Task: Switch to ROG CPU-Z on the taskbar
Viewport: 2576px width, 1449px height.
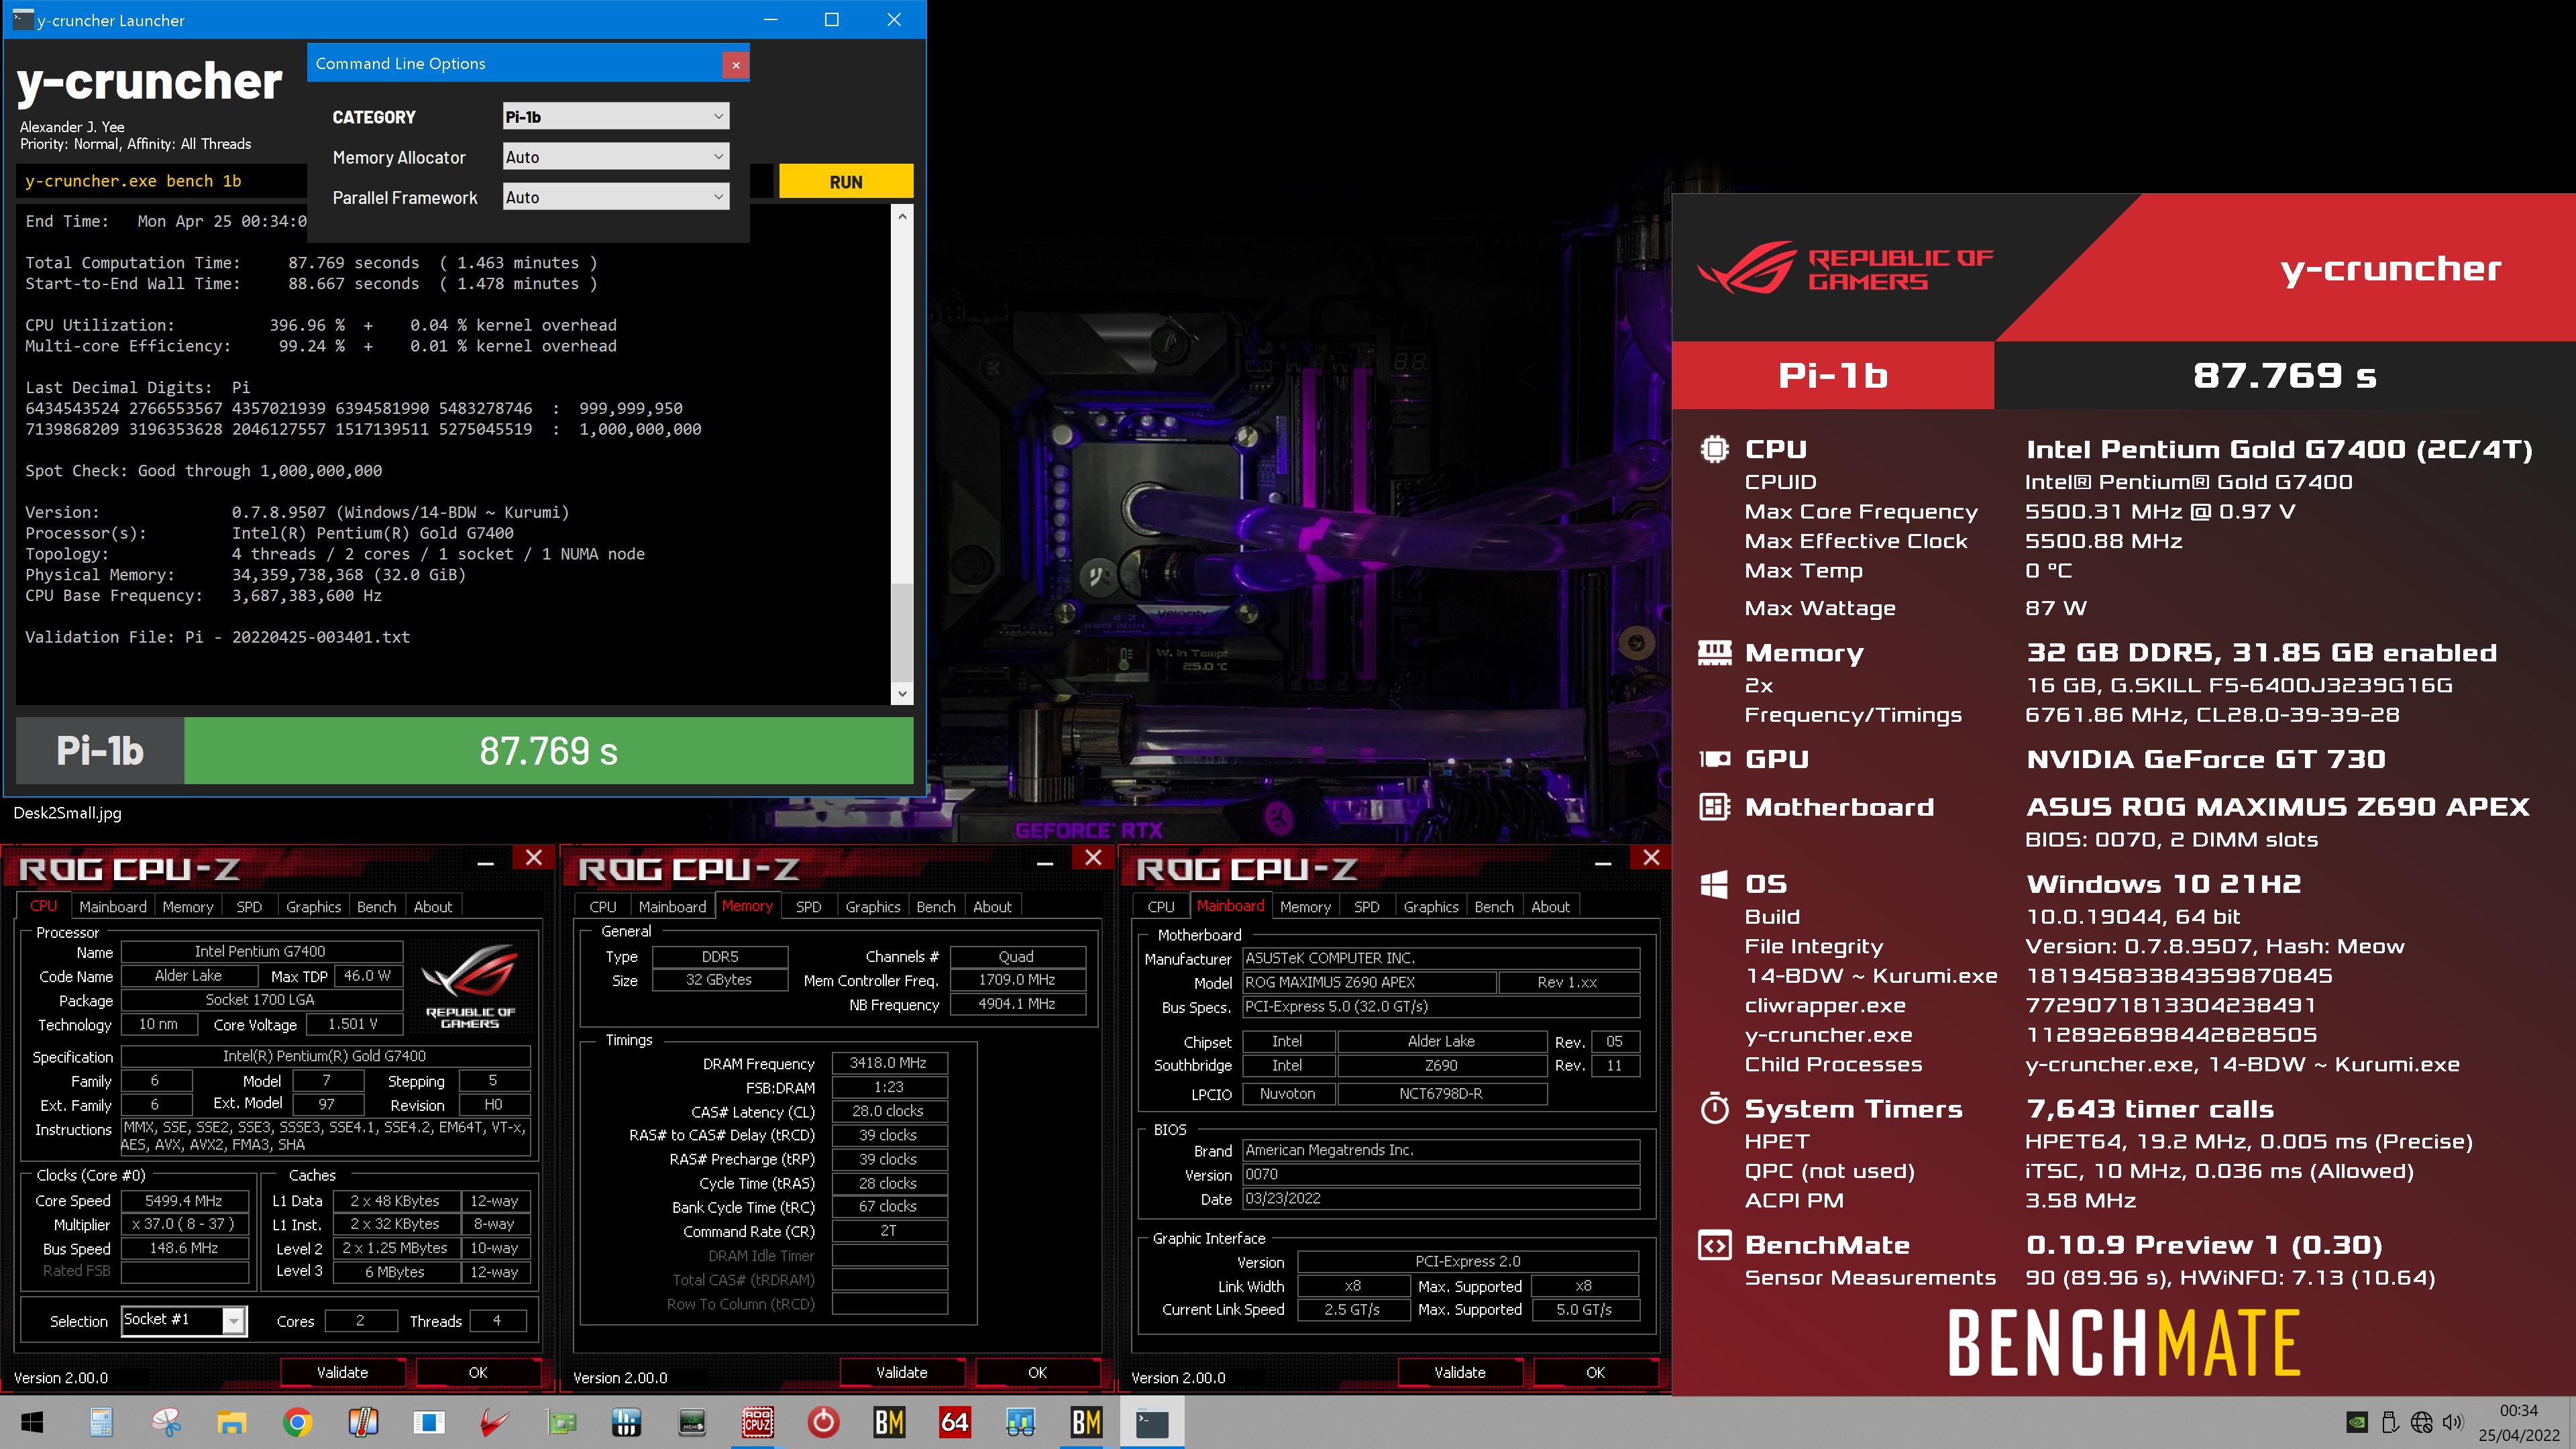Action: pos(758,1422)
